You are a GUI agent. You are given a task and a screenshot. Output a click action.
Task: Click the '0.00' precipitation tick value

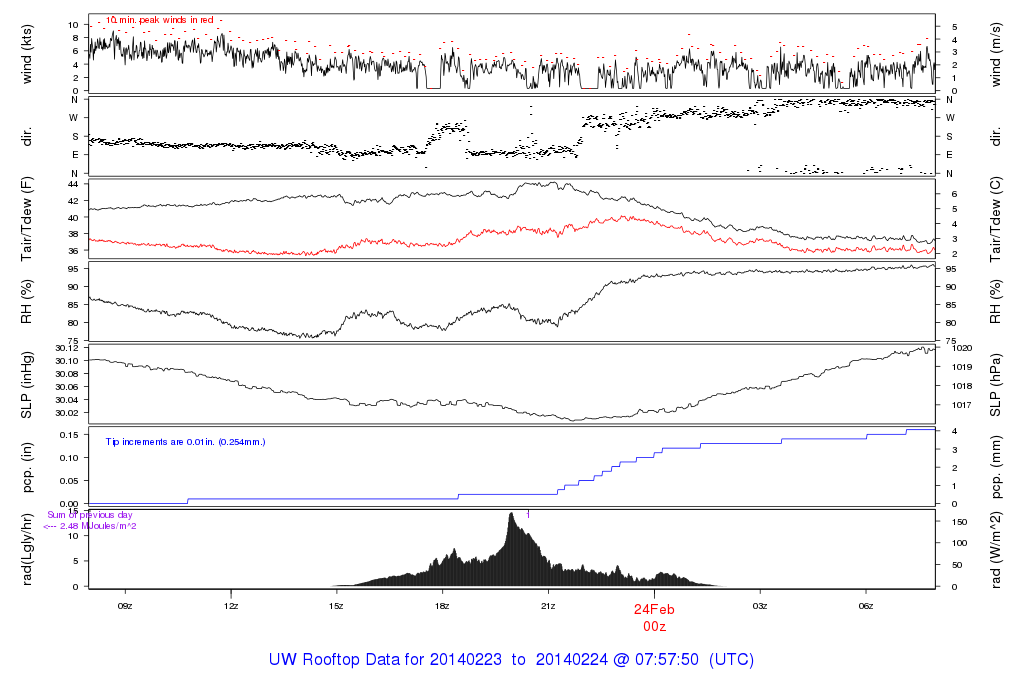tap(69, 503)
